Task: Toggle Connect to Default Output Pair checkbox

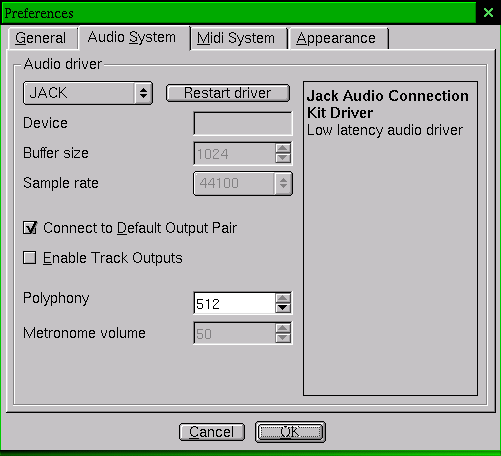Action: coord(30,228)
